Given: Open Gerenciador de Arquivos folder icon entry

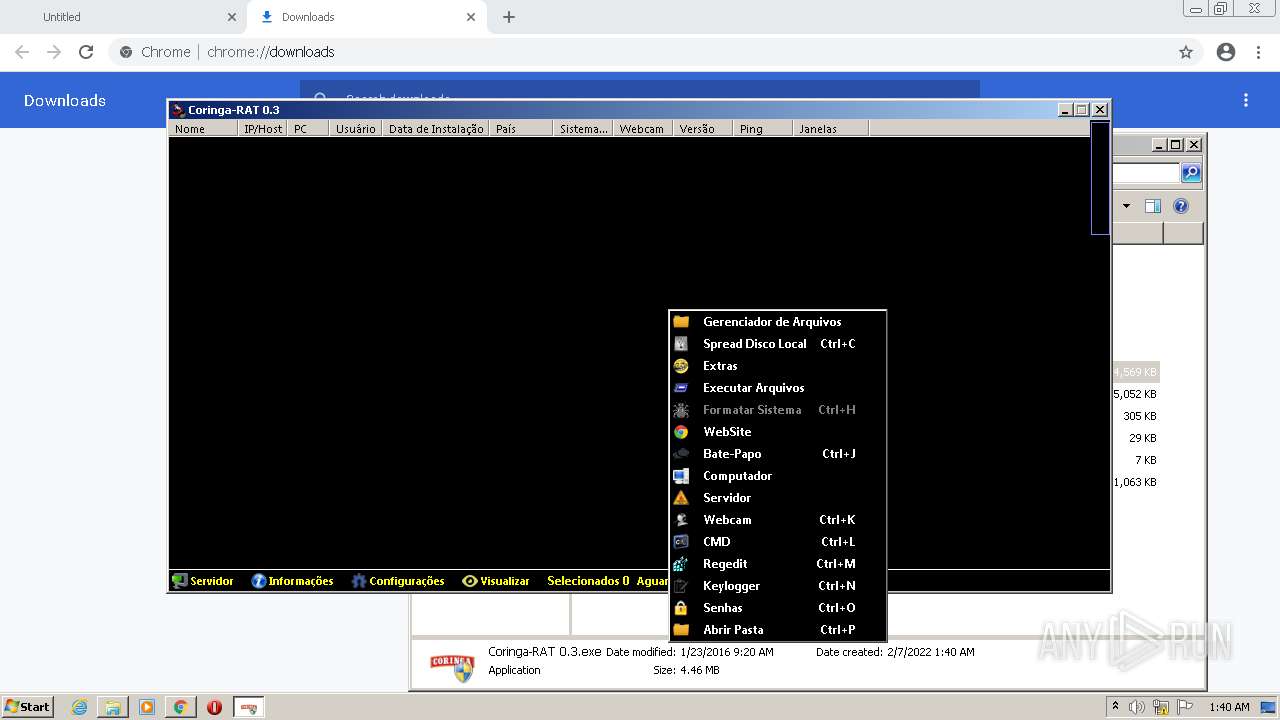Looking at the screenshot, I should tap(681, 322).
